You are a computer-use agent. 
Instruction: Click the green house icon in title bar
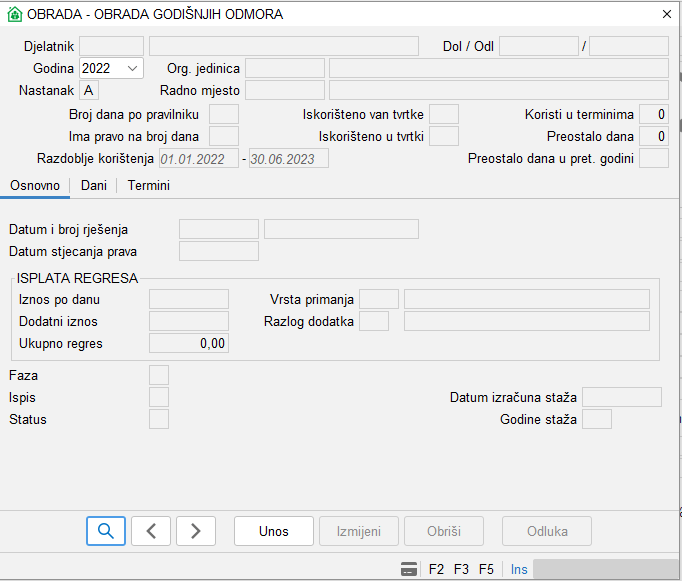tap(14, 14)
